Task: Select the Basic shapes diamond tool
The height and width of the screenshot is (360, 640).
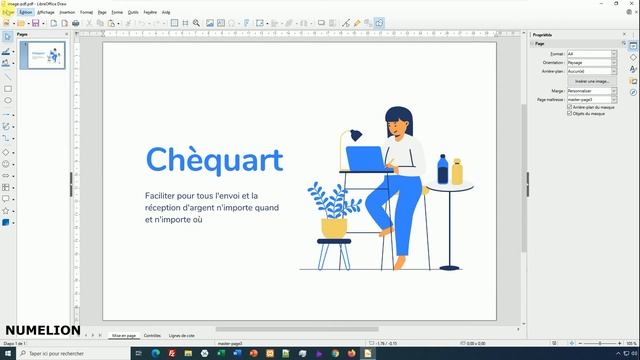Action: tap(6, 152)
